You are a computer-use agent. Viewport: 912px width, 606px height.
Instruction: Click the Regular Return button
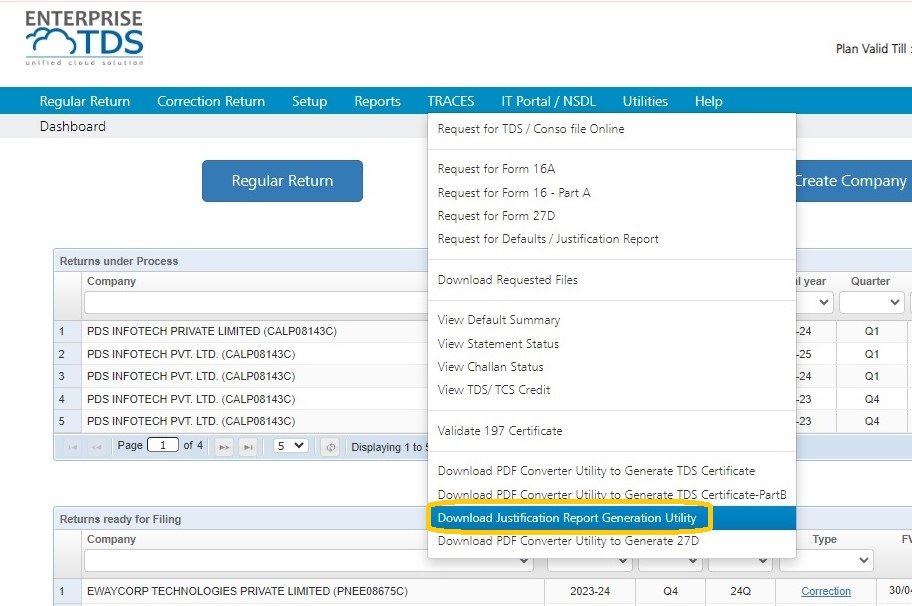(x=282, y=181)
